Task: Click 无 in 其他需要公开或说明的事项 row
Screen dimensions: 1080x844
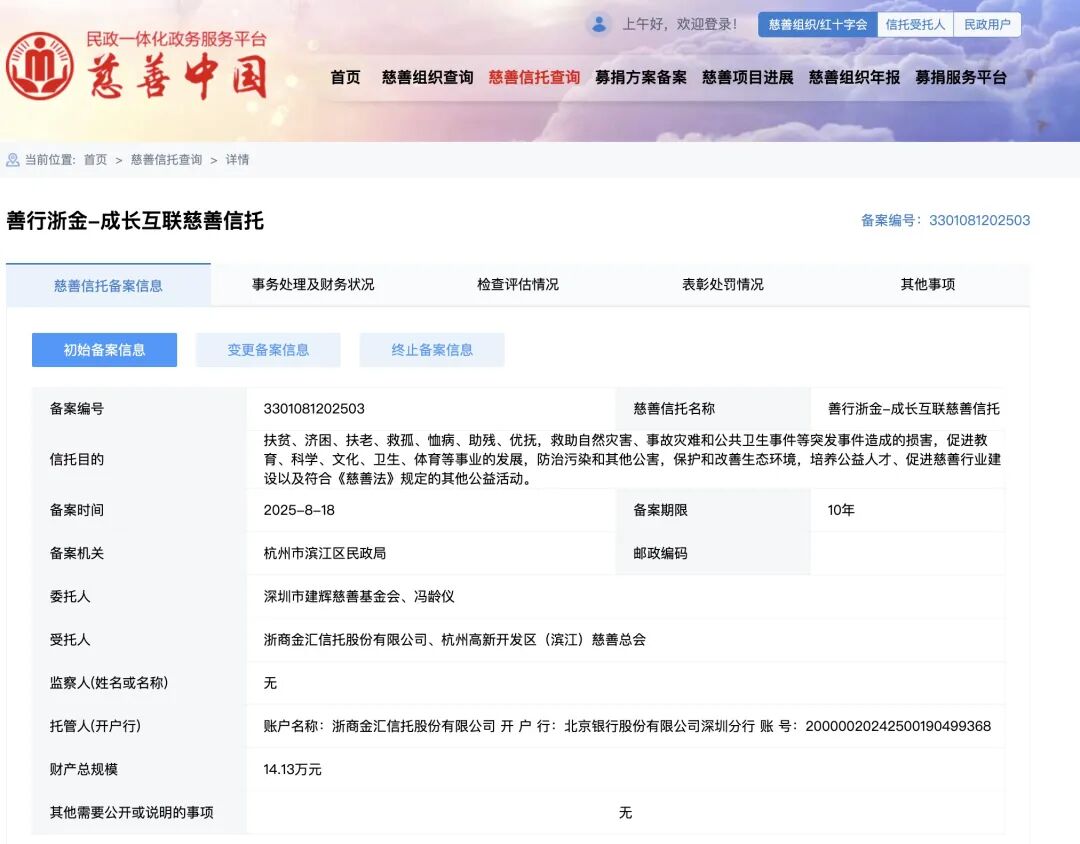Action: pyautogui.click(x=625, y=812)
